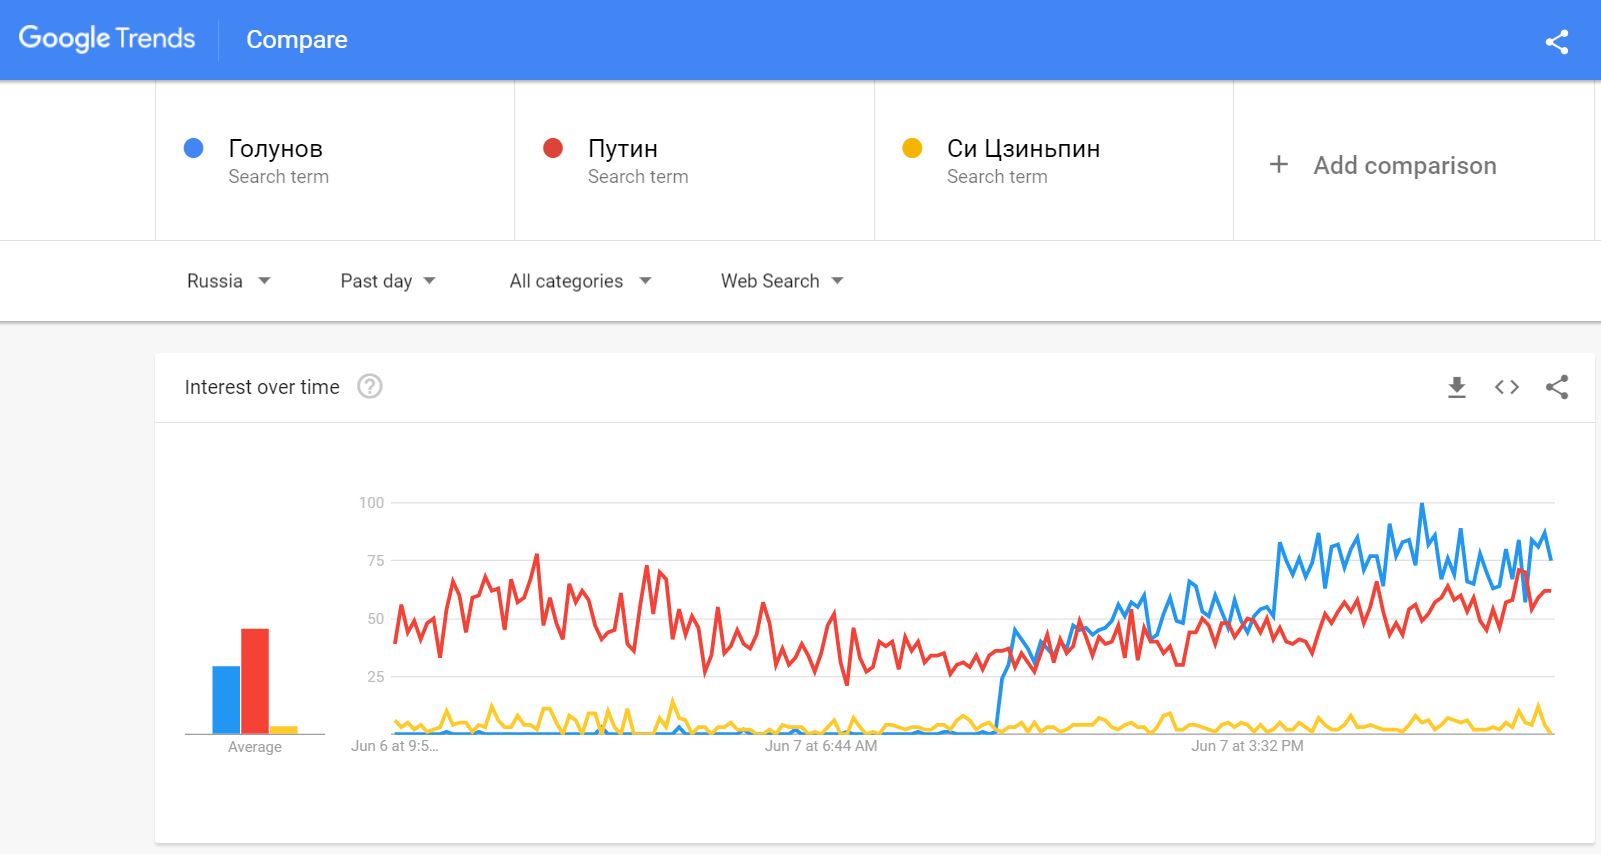Open the Russia region dropdown
Screen dimensions: 1601x854
pos(228,281)
